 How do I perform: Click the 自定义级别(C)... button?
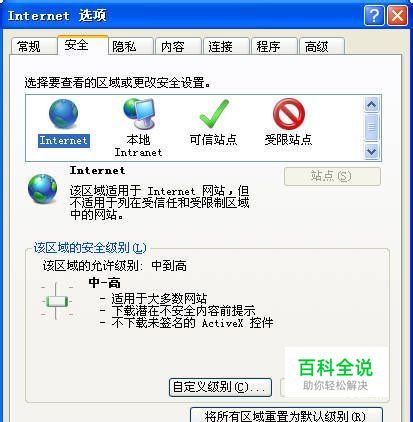(220, 387)
